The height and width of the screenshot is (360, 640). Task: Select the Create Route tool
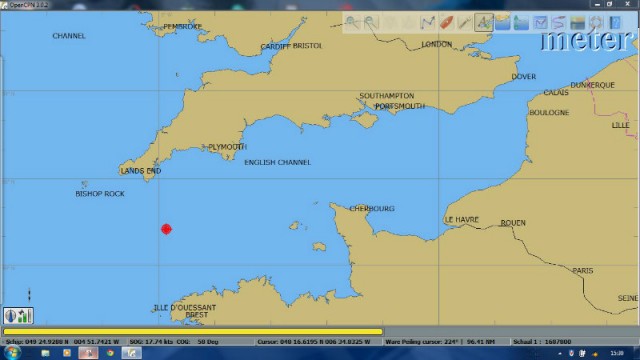point(427,22)
